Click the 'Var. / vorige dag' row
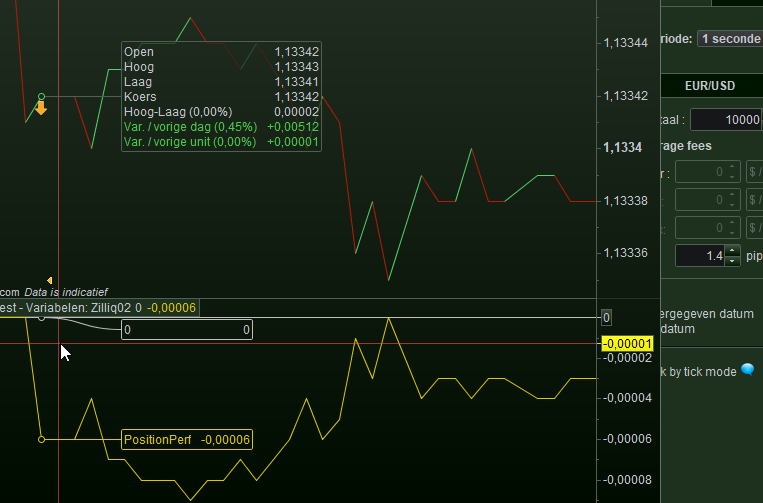 pos(221,127)
